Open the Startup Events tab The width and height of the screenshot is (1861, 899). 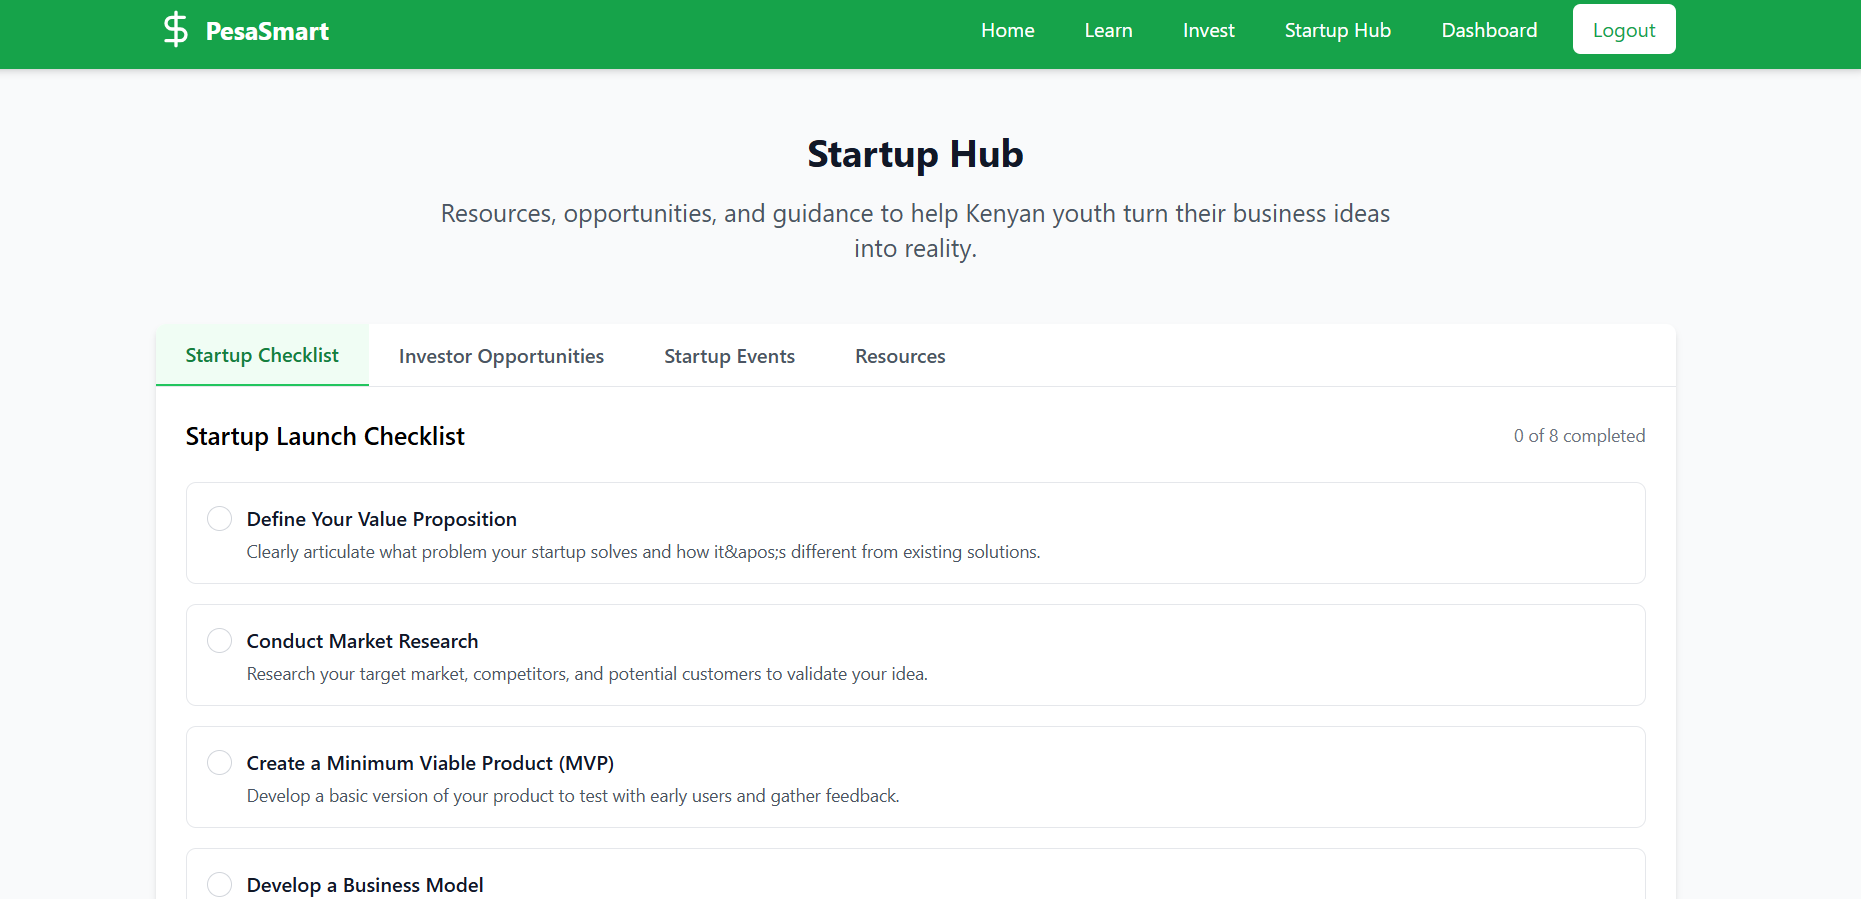[729, 356]
